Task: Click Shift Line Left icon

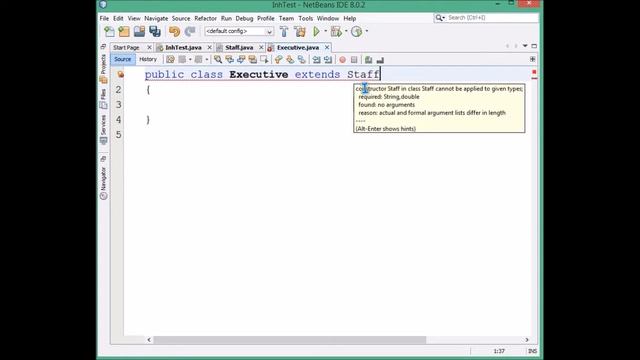Action: 316,60
